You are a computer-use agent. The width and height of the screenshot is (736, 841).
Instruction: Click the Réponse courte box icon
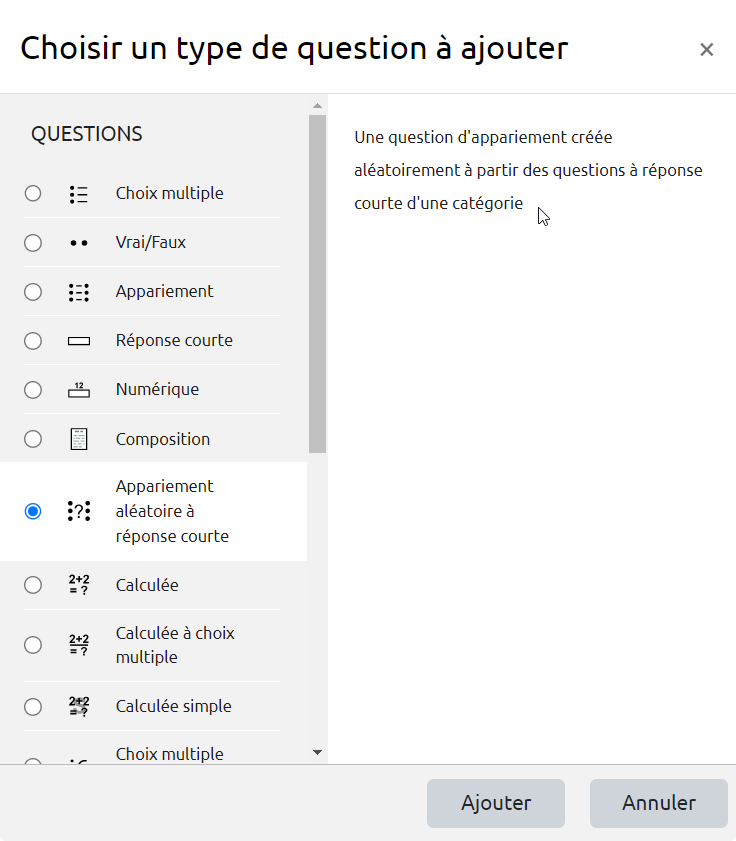click(79, 341)
